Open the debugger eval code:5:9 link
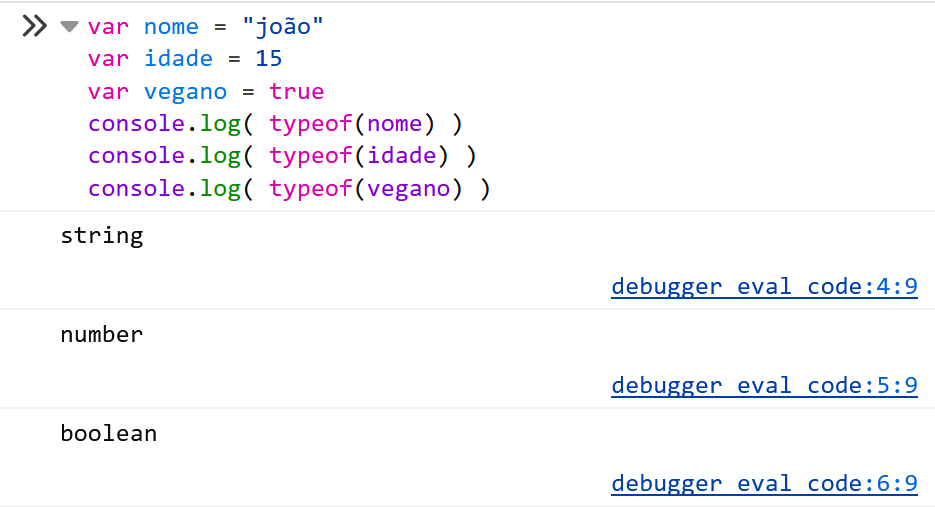This screenshot has width=935, height=507. [x=764, y=385]
